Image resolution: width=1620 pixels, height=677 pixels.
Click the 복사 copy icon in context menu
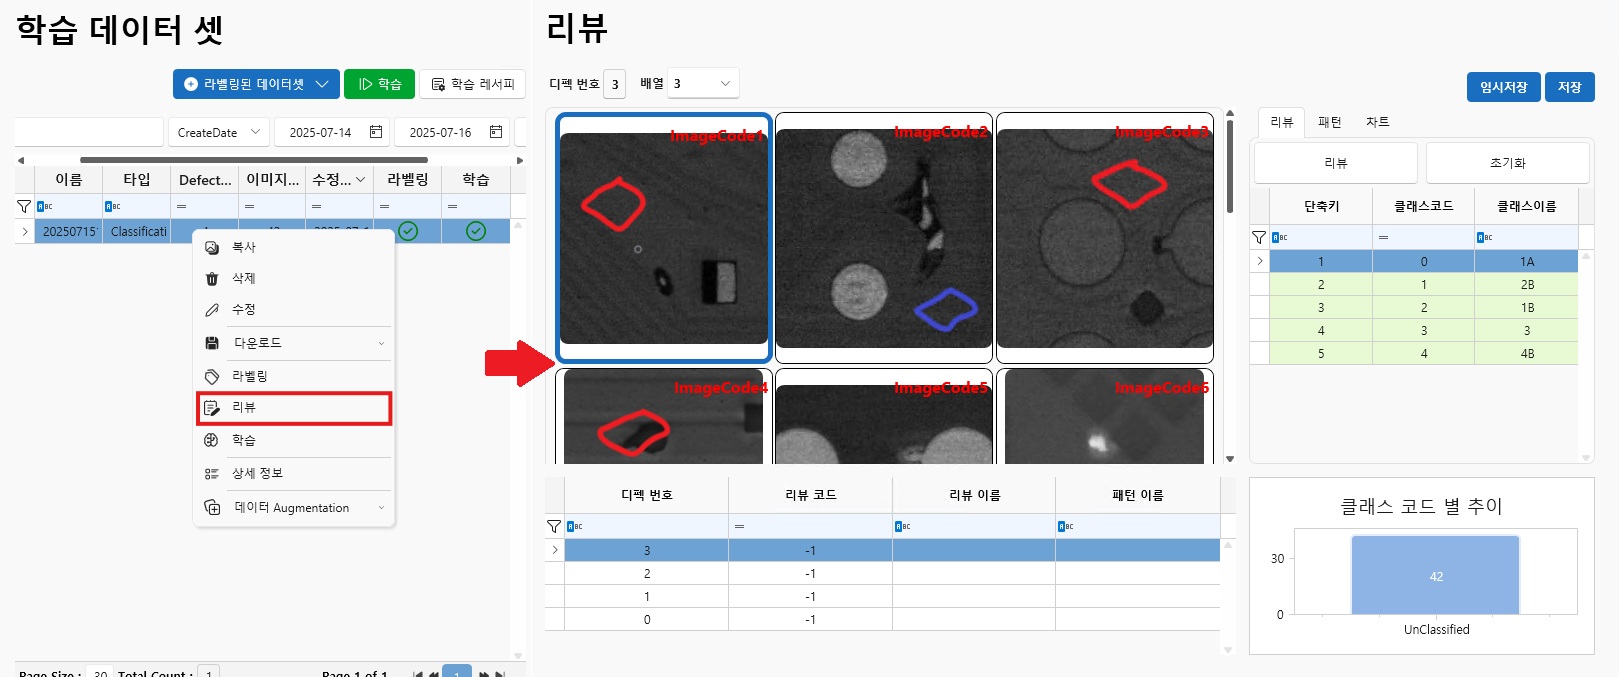click(x=212, y=247)
